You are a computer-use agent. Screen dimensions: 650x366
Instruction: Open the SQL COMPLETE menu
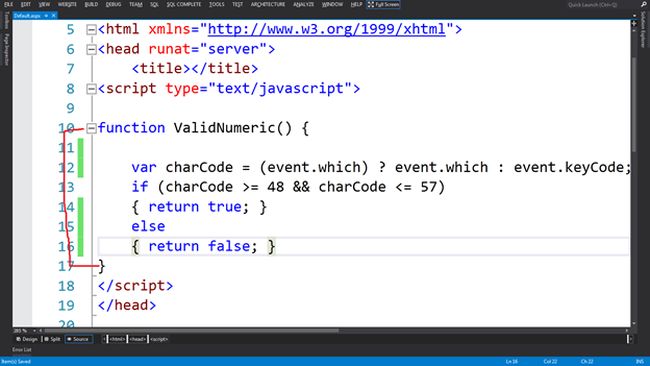[x=184, y=4]
